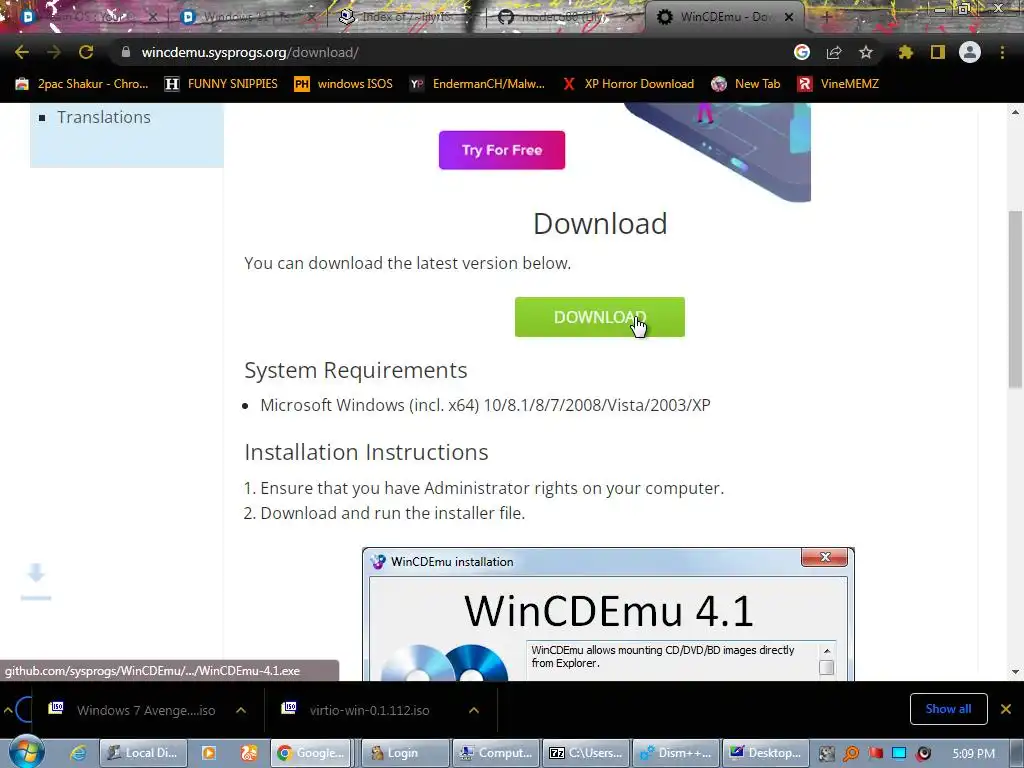Open the 7-Zip C:\Users... taskbar window
1024x768 pixels.
click(586, 753)
